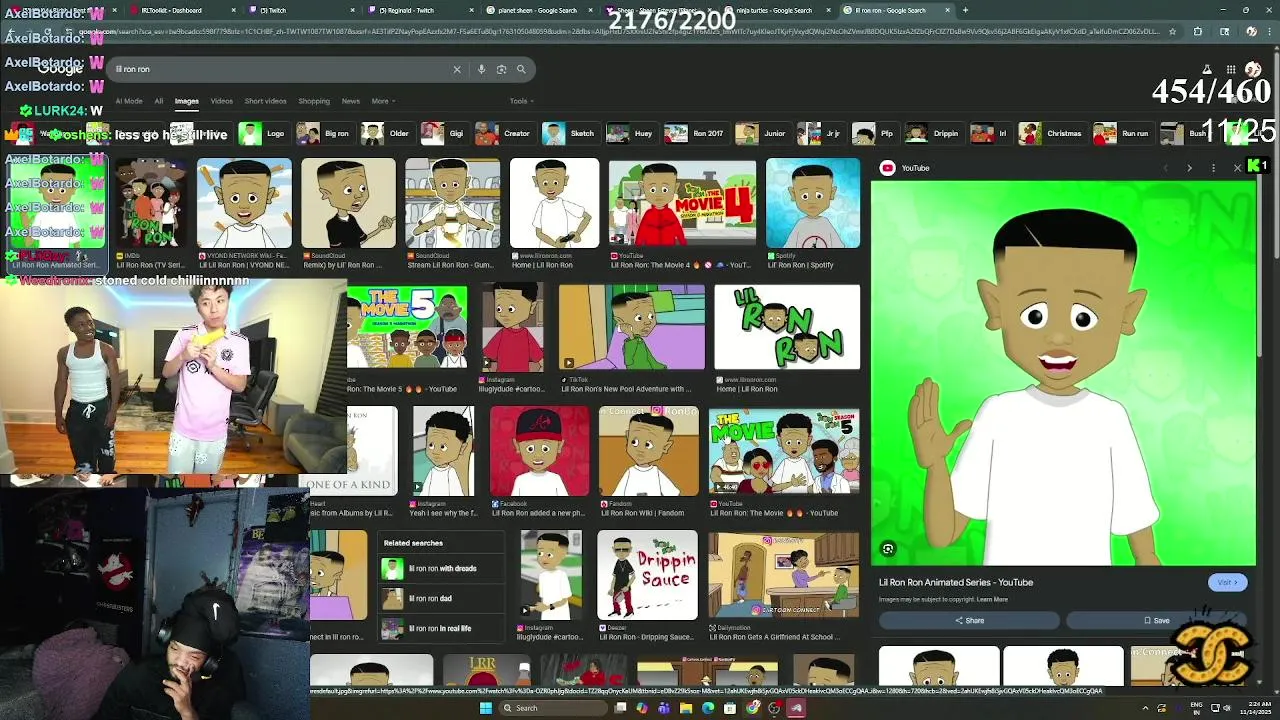Image resolution: width=1280 pixels, height=720 pixels.
Task: Switch to the All results tab
Action: (158, 101)
